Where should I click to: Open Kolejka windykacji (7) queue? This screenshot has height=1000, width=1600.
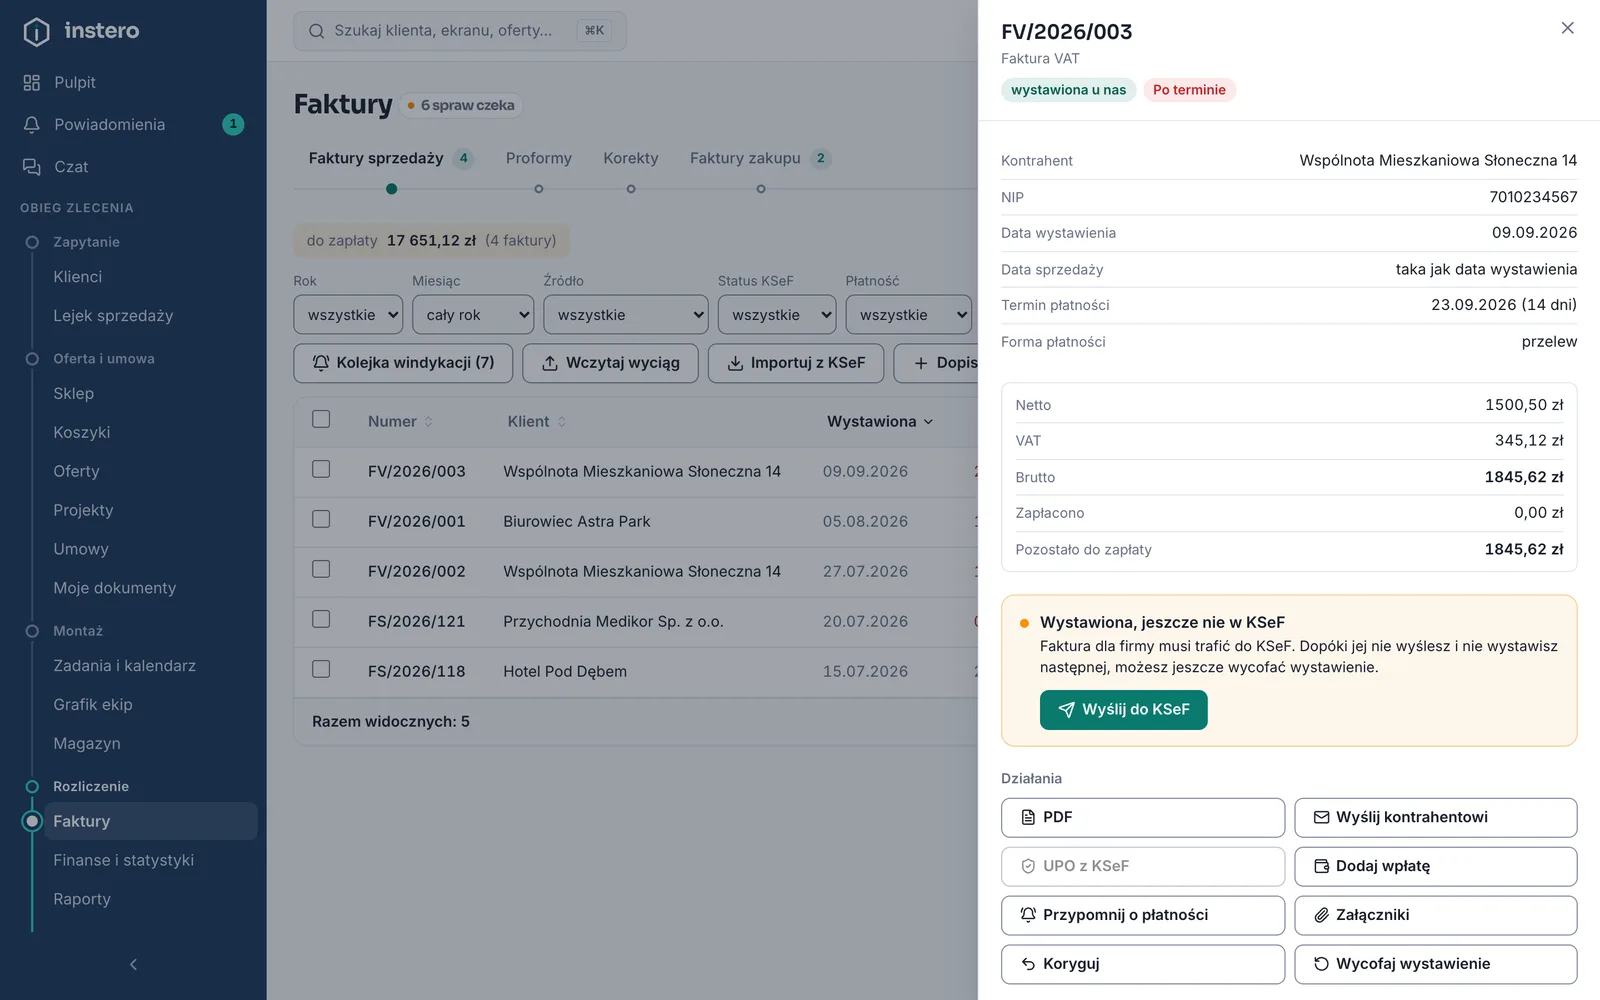coord(403,363)
